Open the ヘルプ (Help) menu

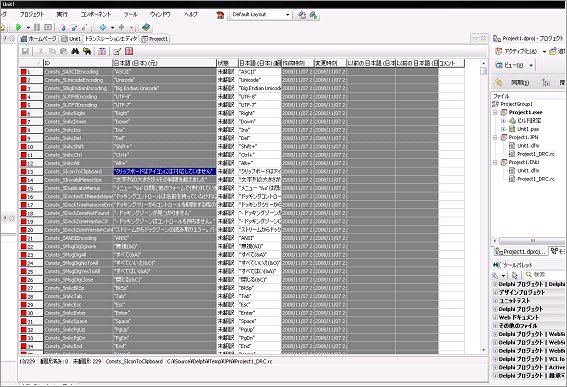(191, 14)
